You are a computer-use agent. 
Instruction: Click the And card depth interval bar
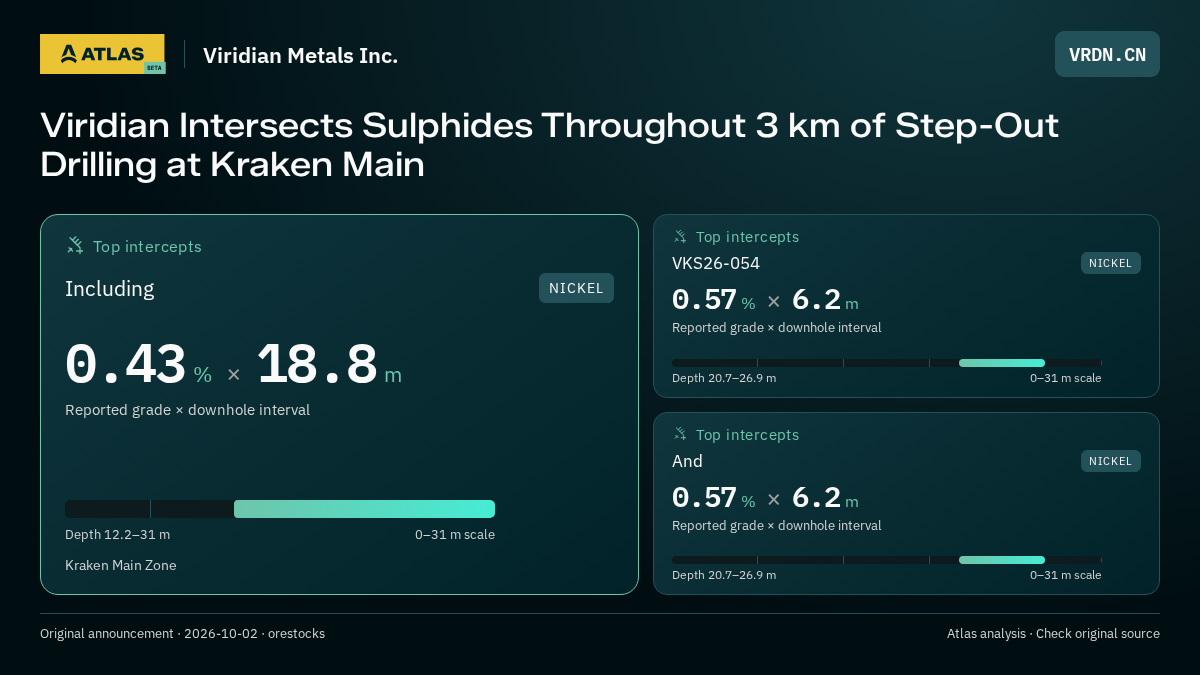click(886, 560)
